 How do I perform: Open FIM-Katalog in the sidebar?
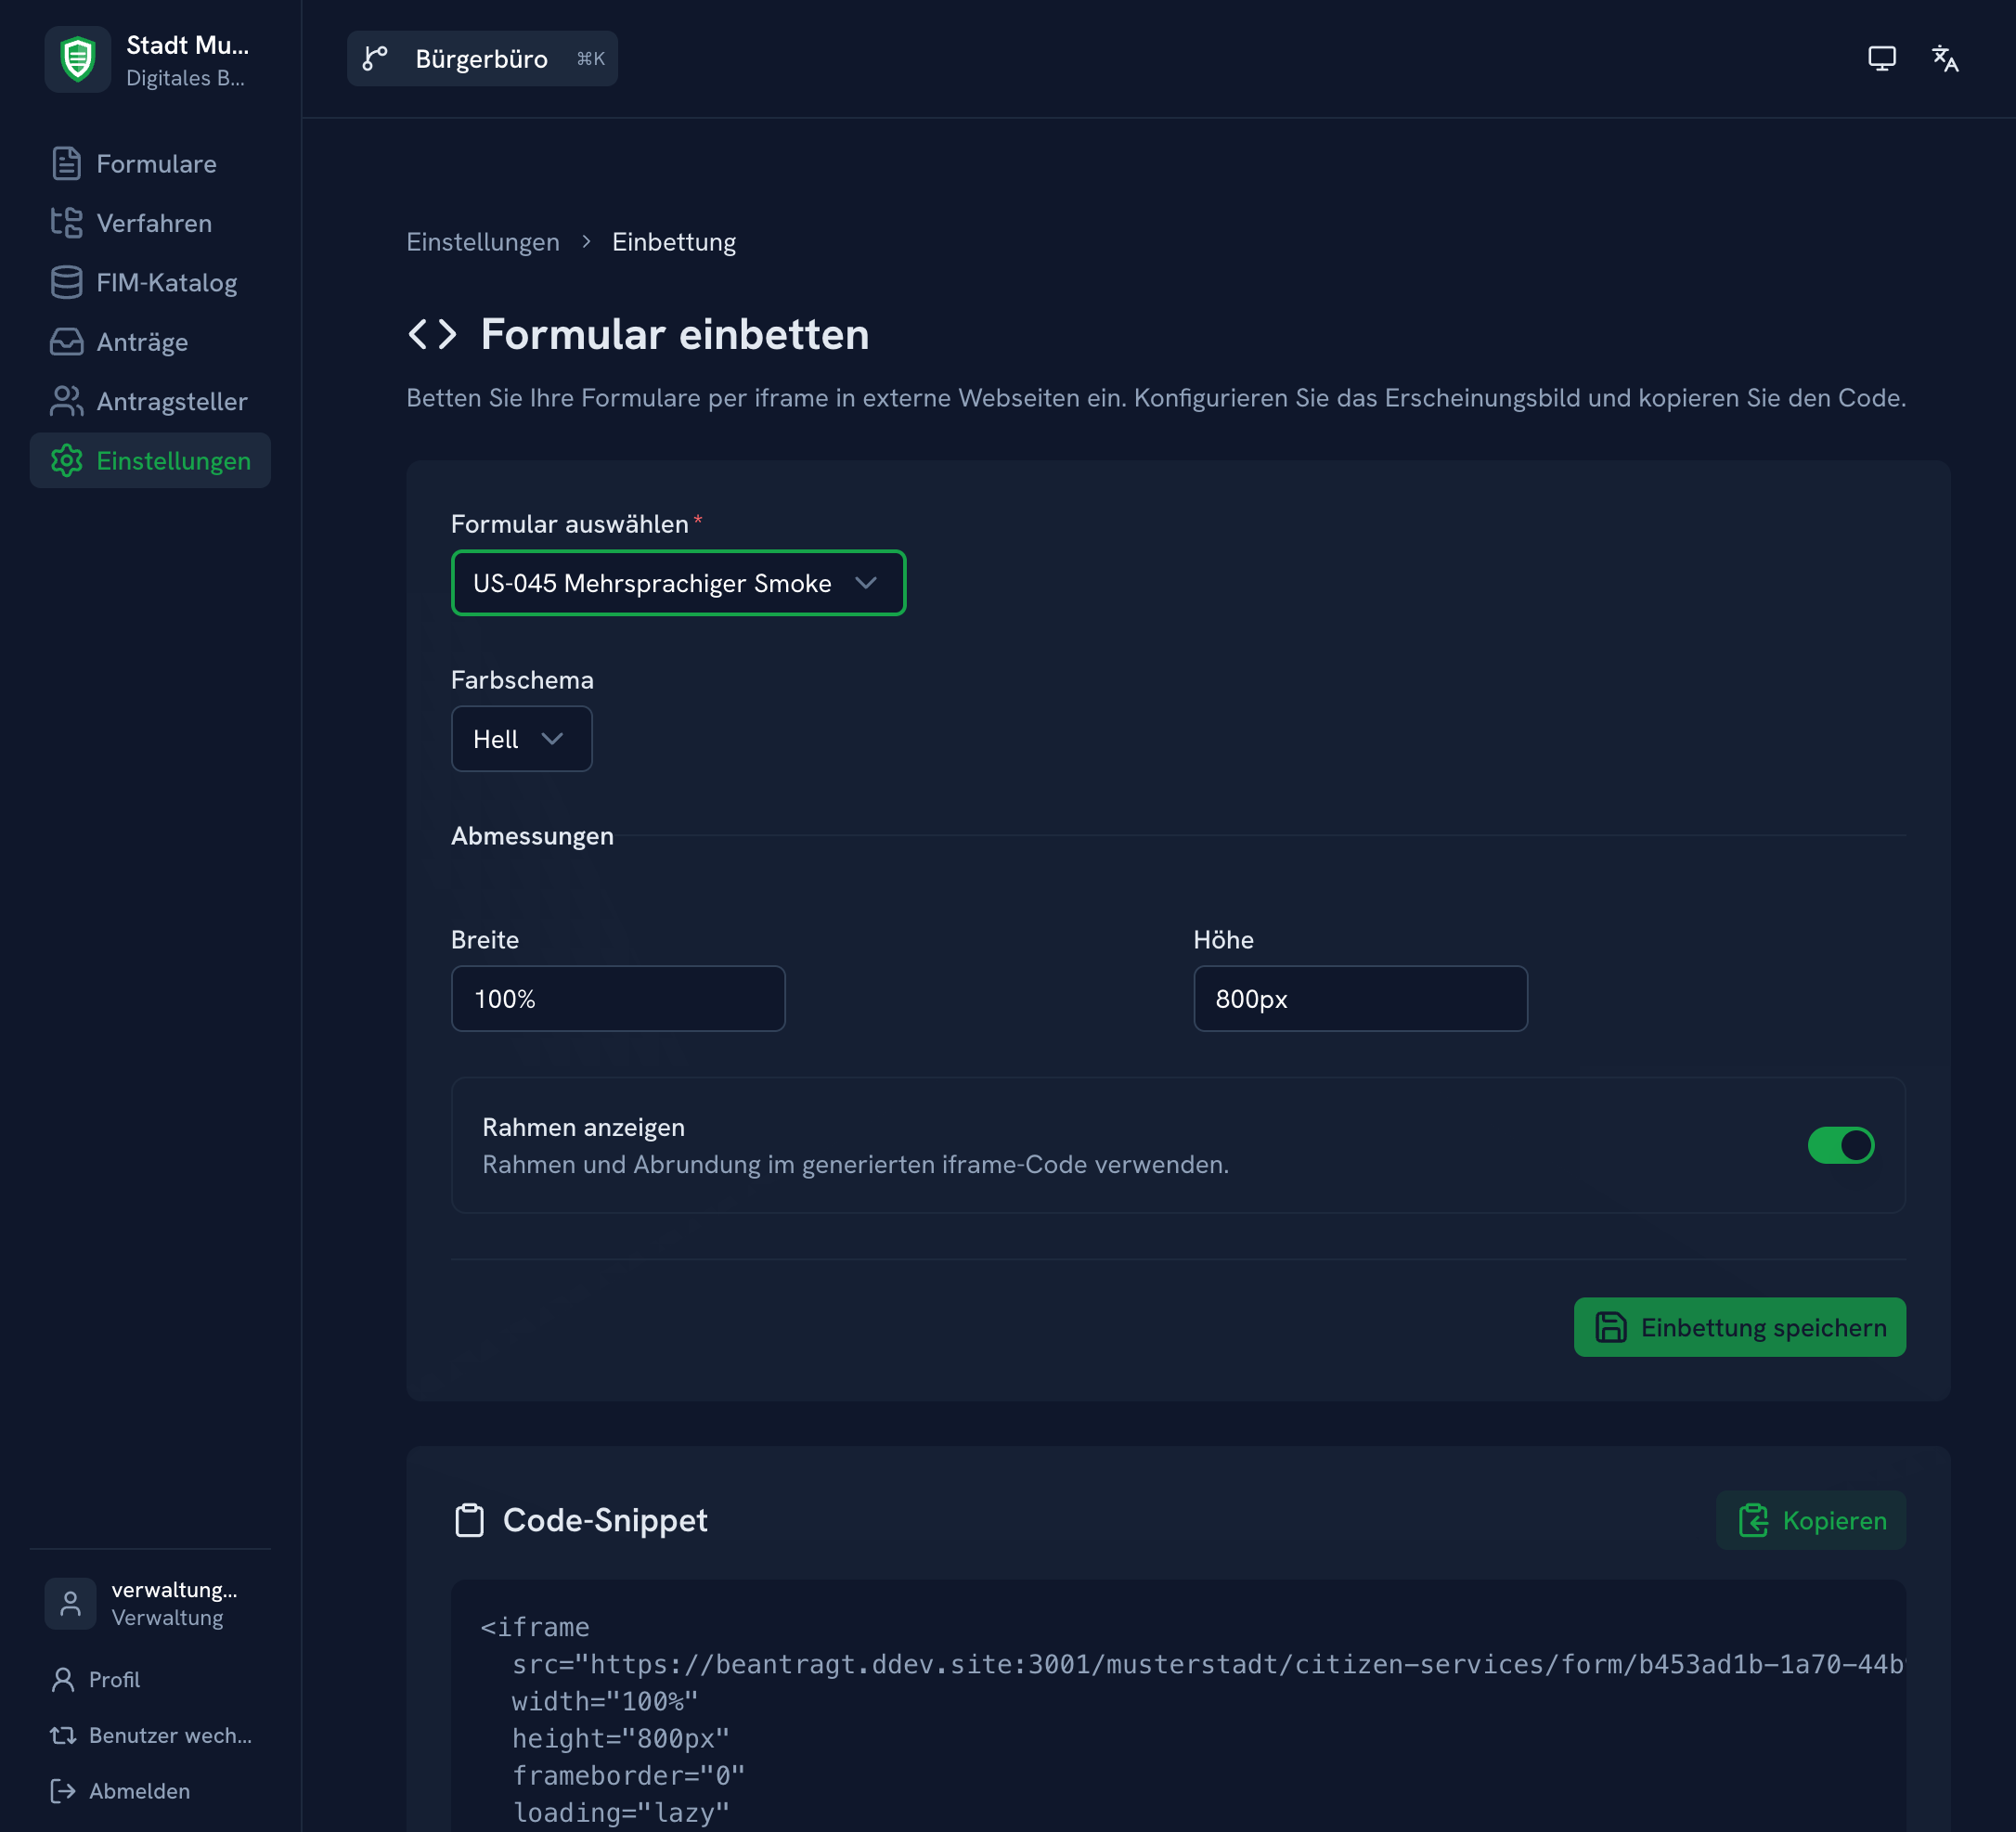click(x=150, y=282)
